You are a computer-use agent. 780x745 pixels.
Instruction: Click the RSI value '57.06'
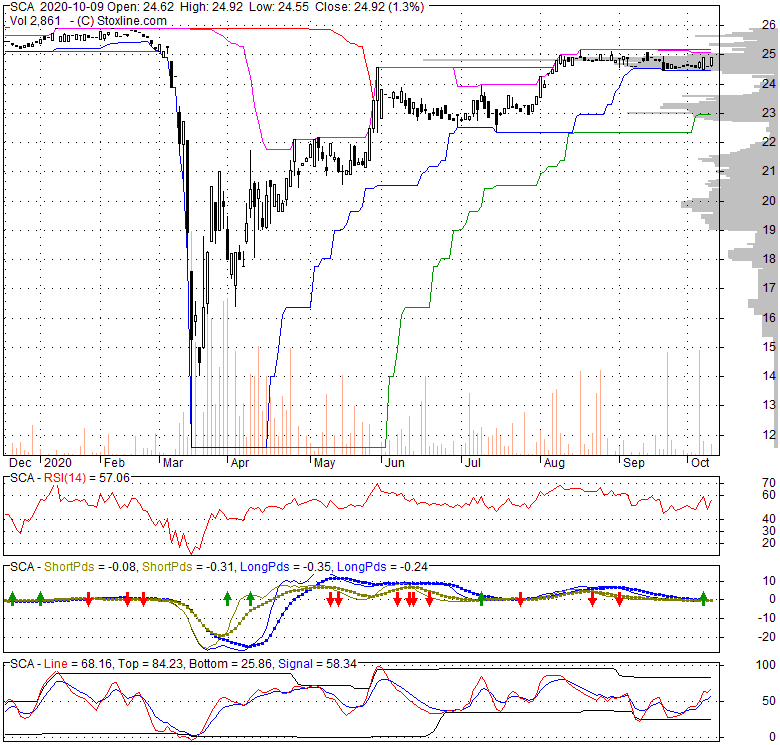click(114, 478)
